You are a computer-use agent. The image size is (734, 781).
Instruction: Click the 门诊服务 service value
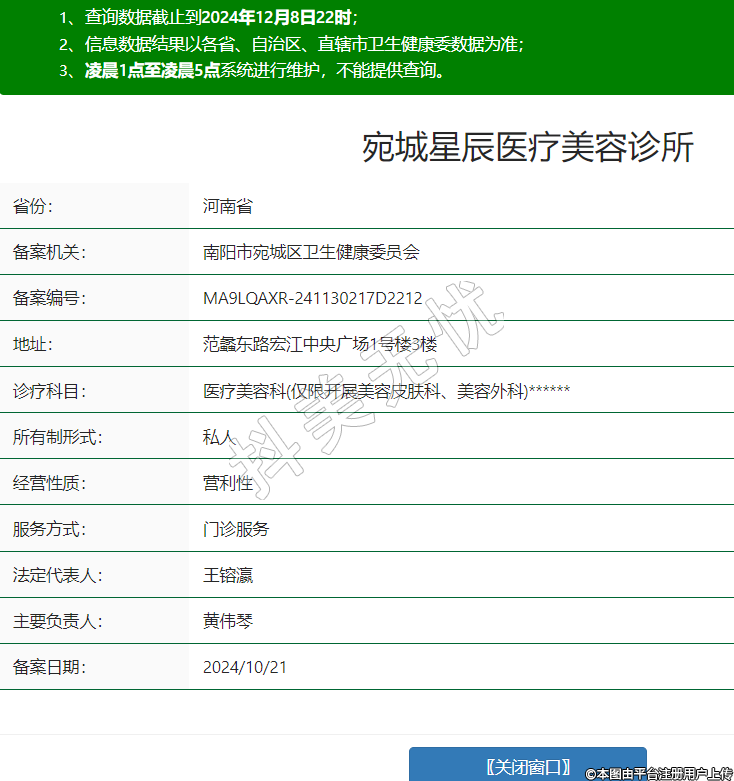point(235,529)
